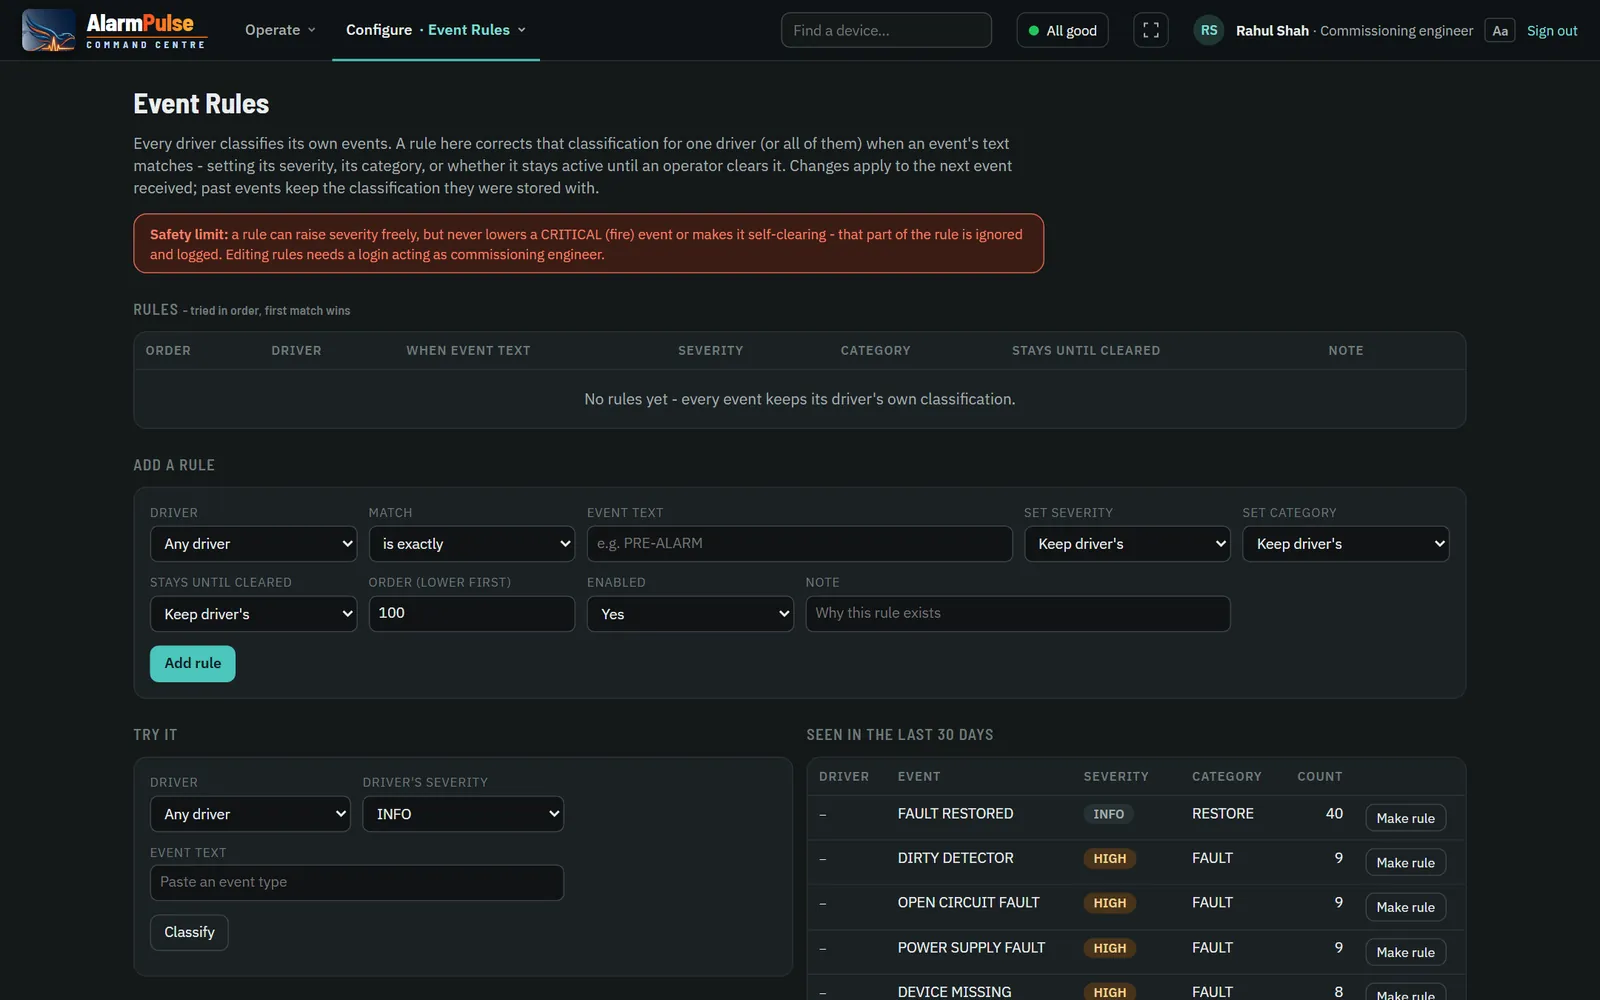
Task: Make rule for DIRTY DETECTOR
Action: coord(1405,862)
